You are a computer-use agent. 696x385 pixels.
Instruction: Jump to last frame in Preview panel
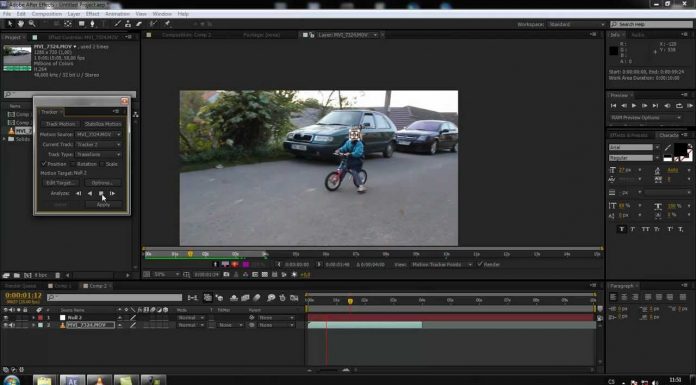click(x=655, y=106)
